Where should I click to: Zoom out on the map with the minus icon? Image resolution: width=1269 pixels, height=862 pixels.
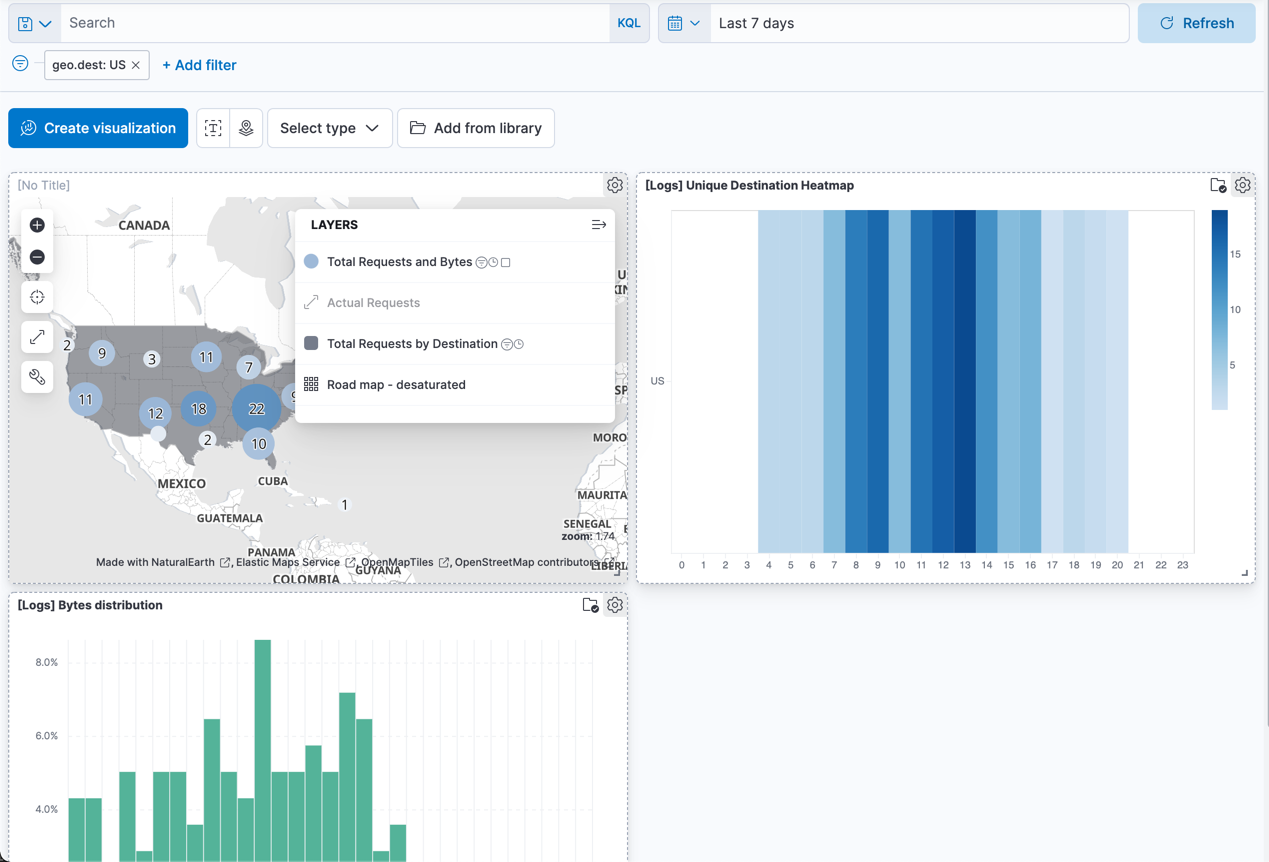point(37,257)
